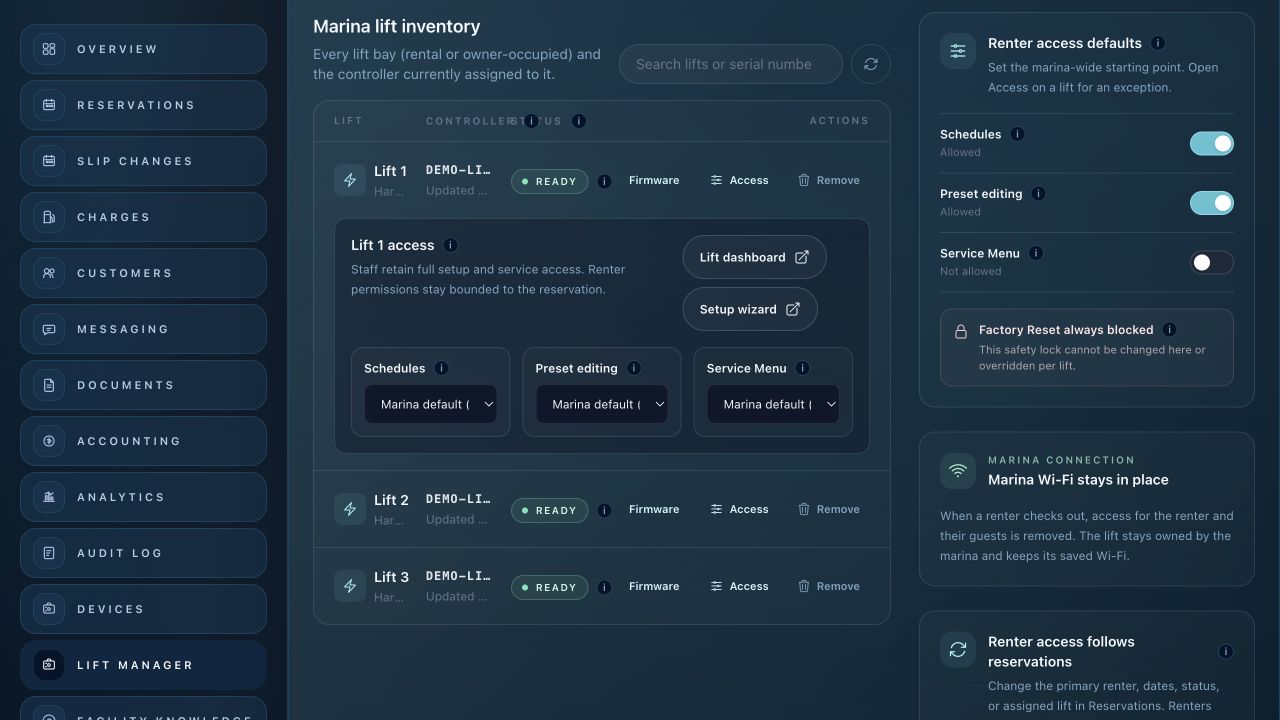Disable the Schedules renter access toggle

click(x=1211, y=143)
